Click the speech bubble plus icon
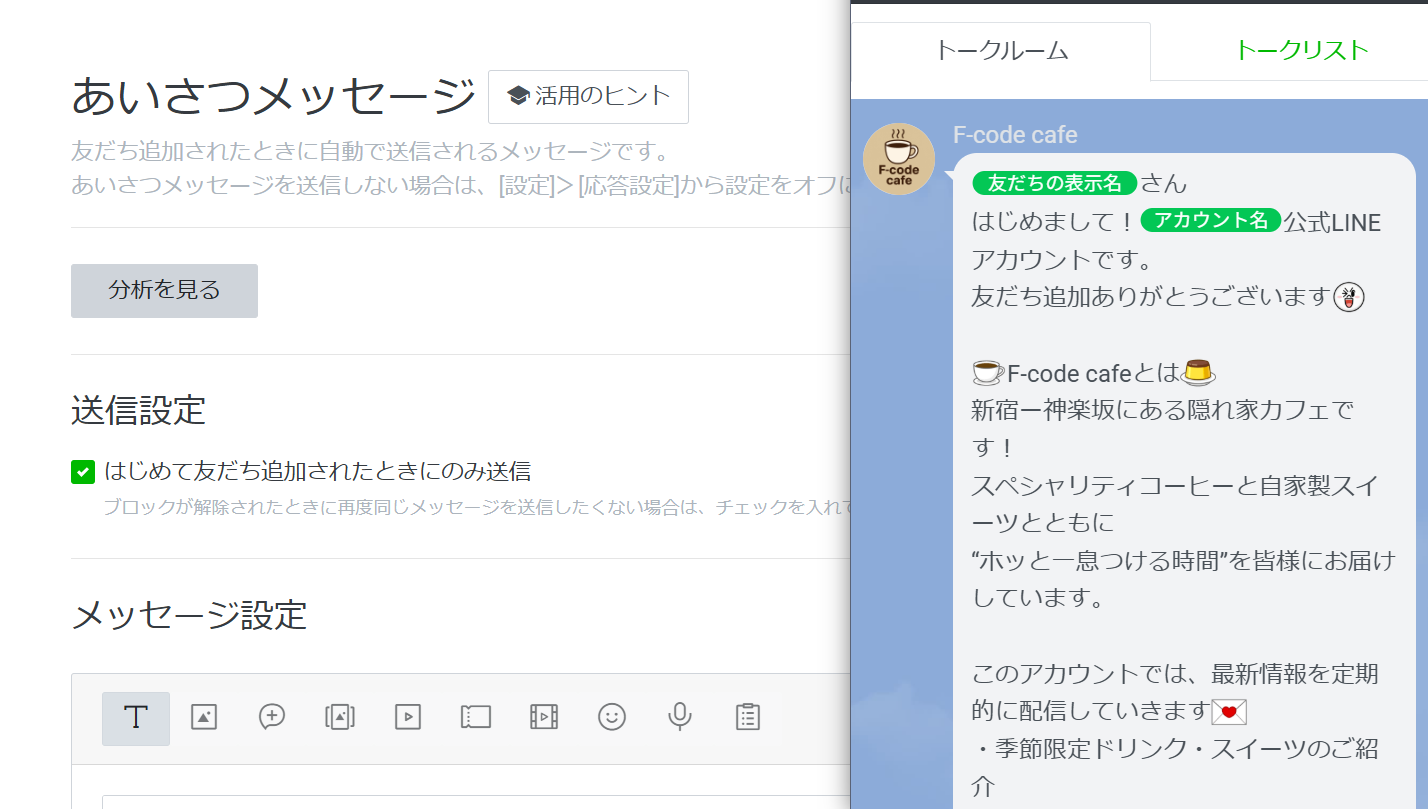 click(x=272, y=717)
